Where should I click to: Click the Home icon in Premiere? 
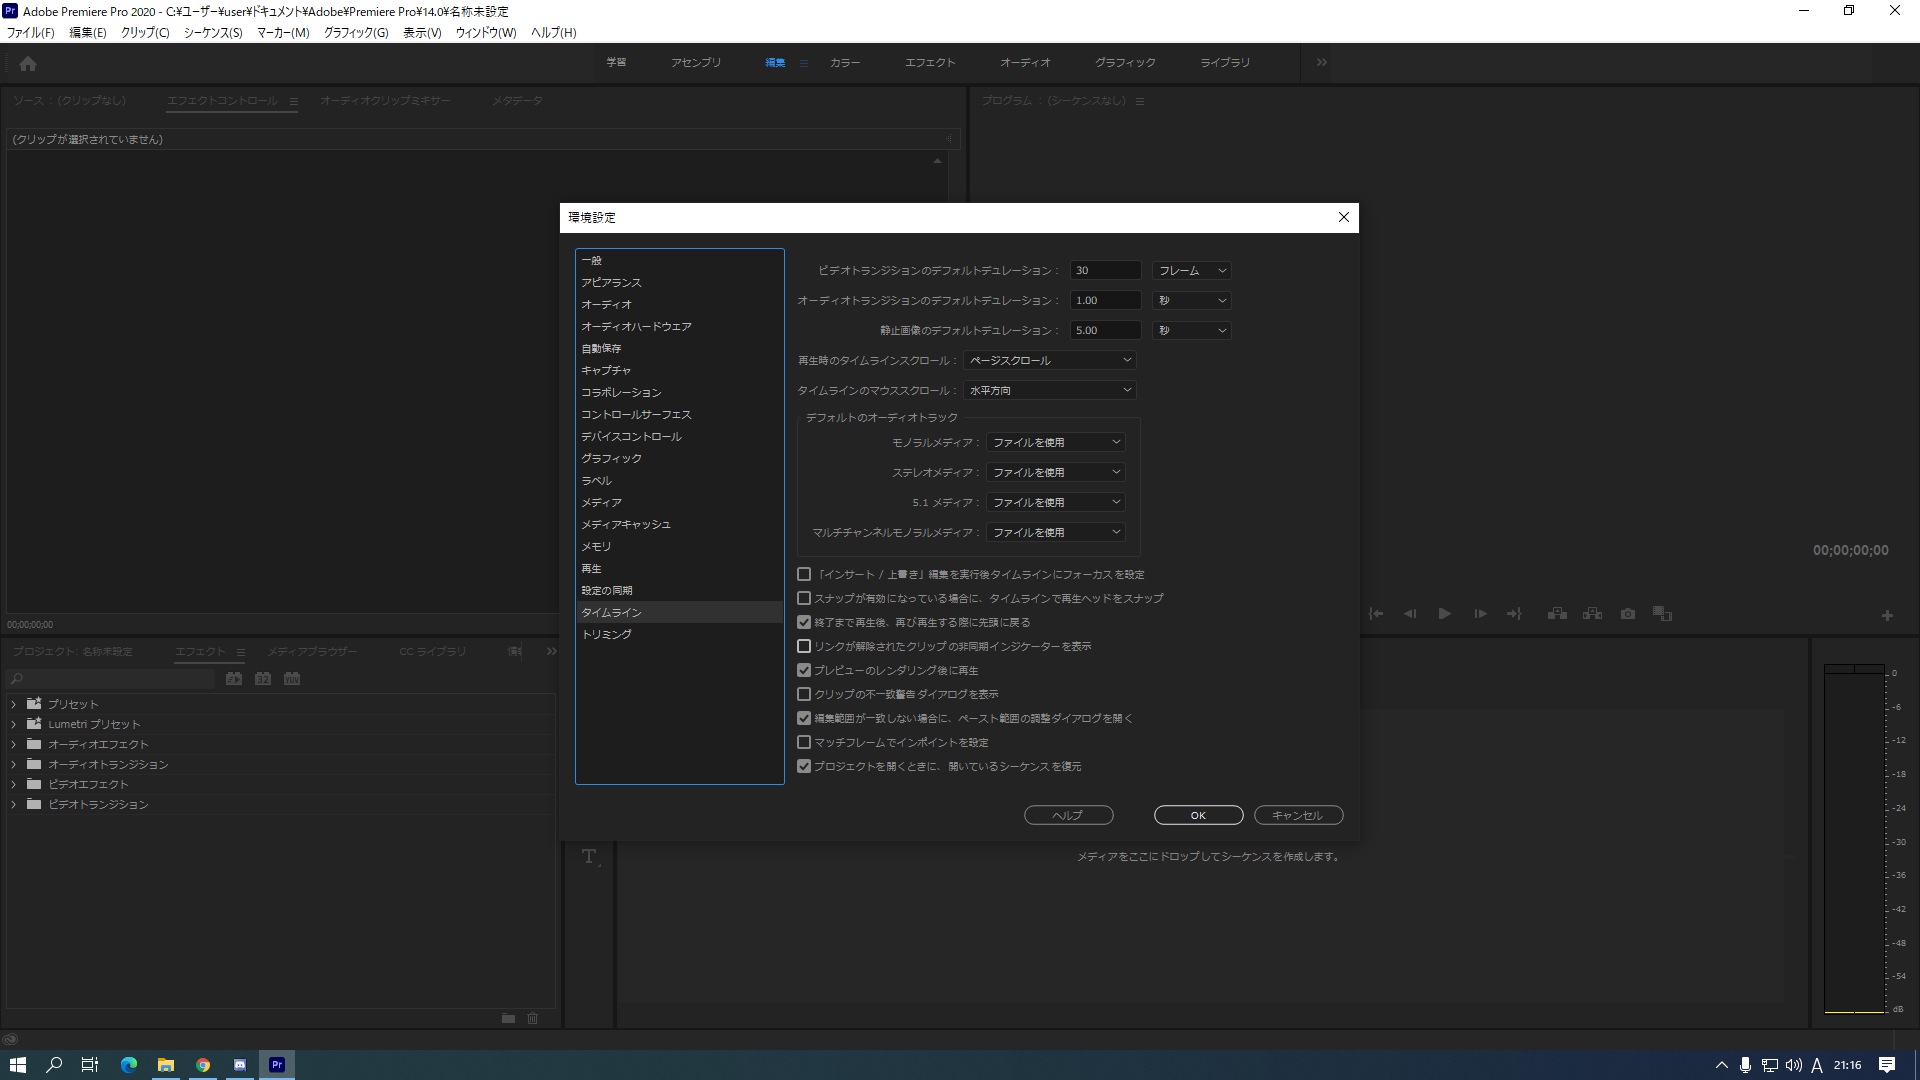pos(28,63)
